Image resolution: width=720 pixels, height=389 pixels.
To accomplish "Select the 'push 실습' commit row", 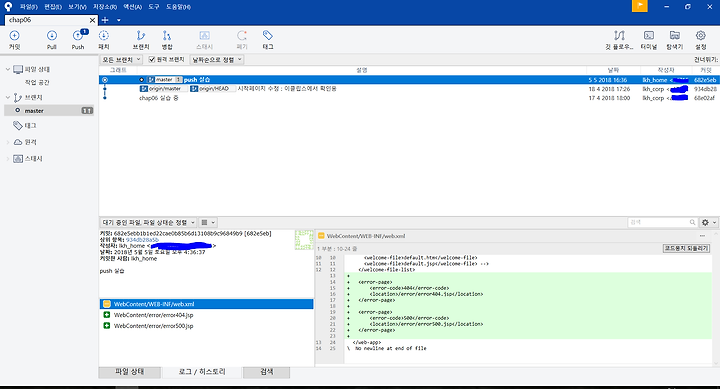I will (409, 80).
